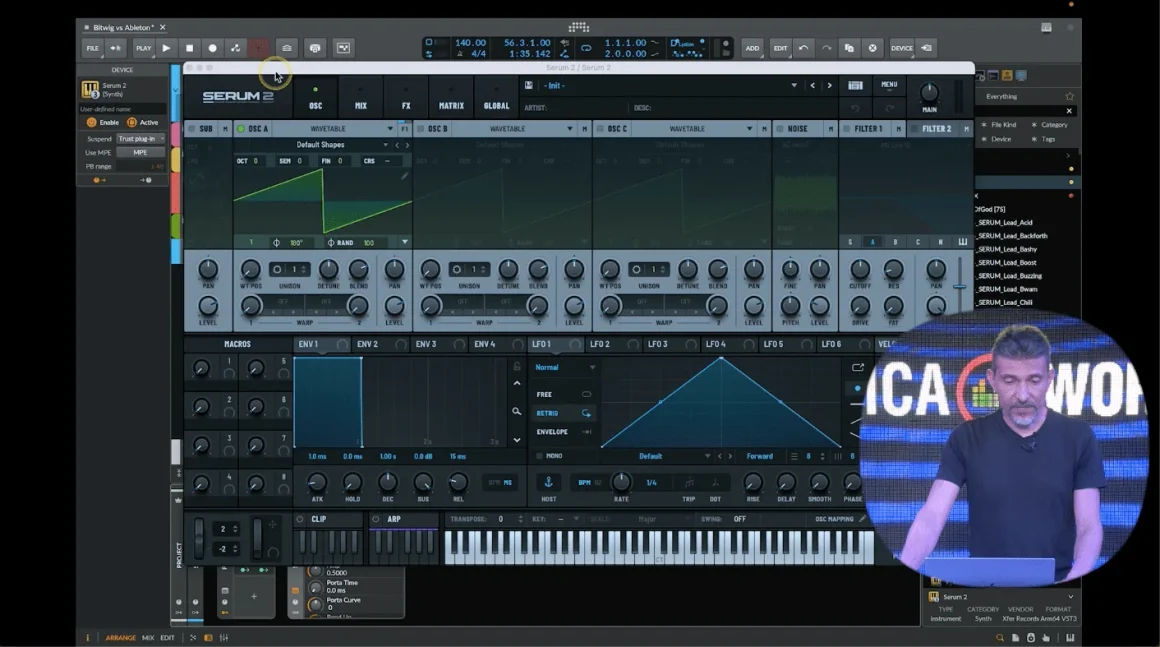Click the search magnifier icon beside the LFO display
1160x647 pixels.
[x=517, y=411]
